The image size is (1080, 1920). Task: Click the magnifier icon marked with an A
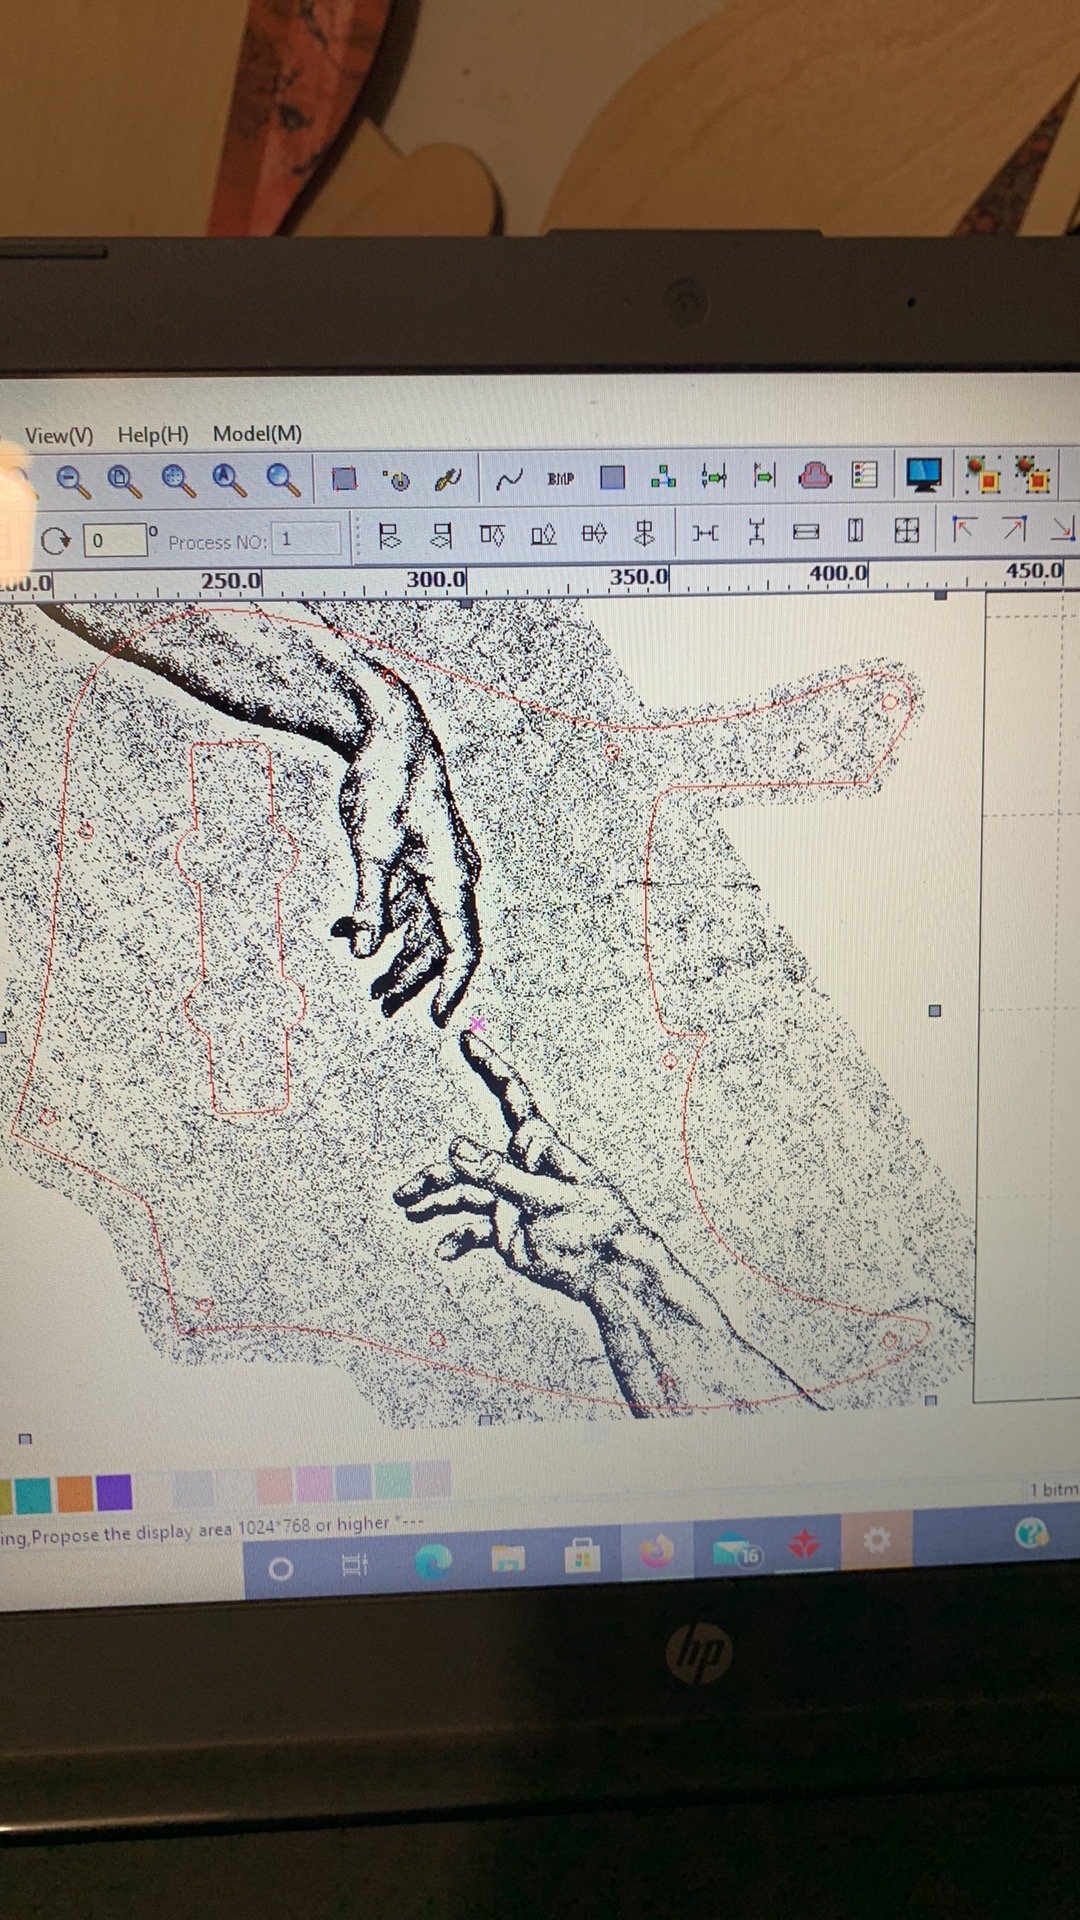(x=230, y=481)
